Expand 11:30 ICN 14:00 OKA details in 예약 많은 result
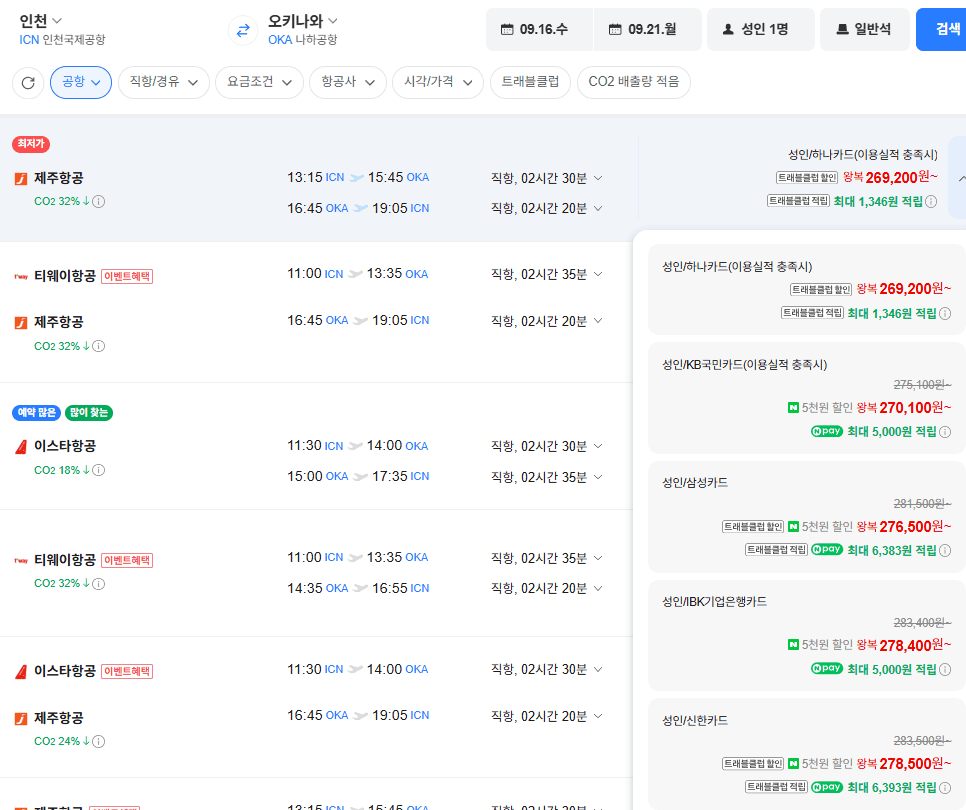966x810 pixels. click(x=598, y=446)
